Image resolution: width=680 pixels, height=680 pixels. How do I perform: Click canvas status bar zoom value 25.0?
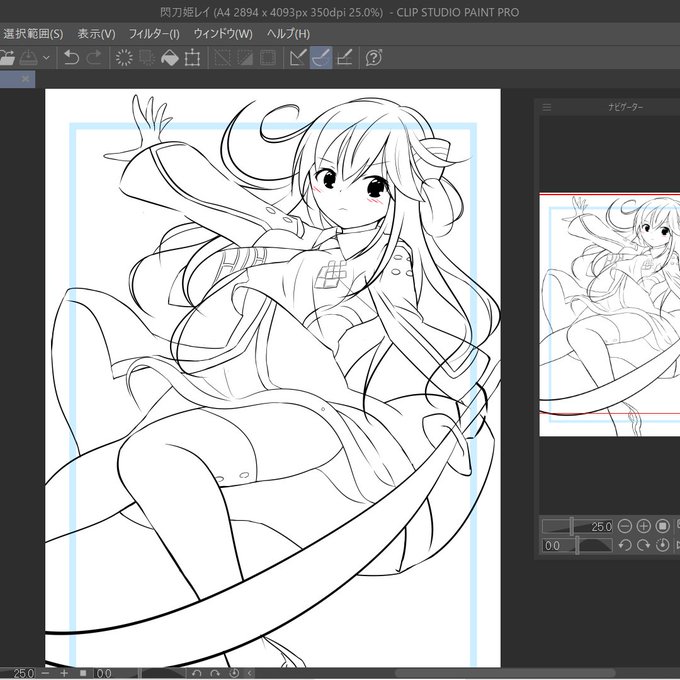pos(22,673)
